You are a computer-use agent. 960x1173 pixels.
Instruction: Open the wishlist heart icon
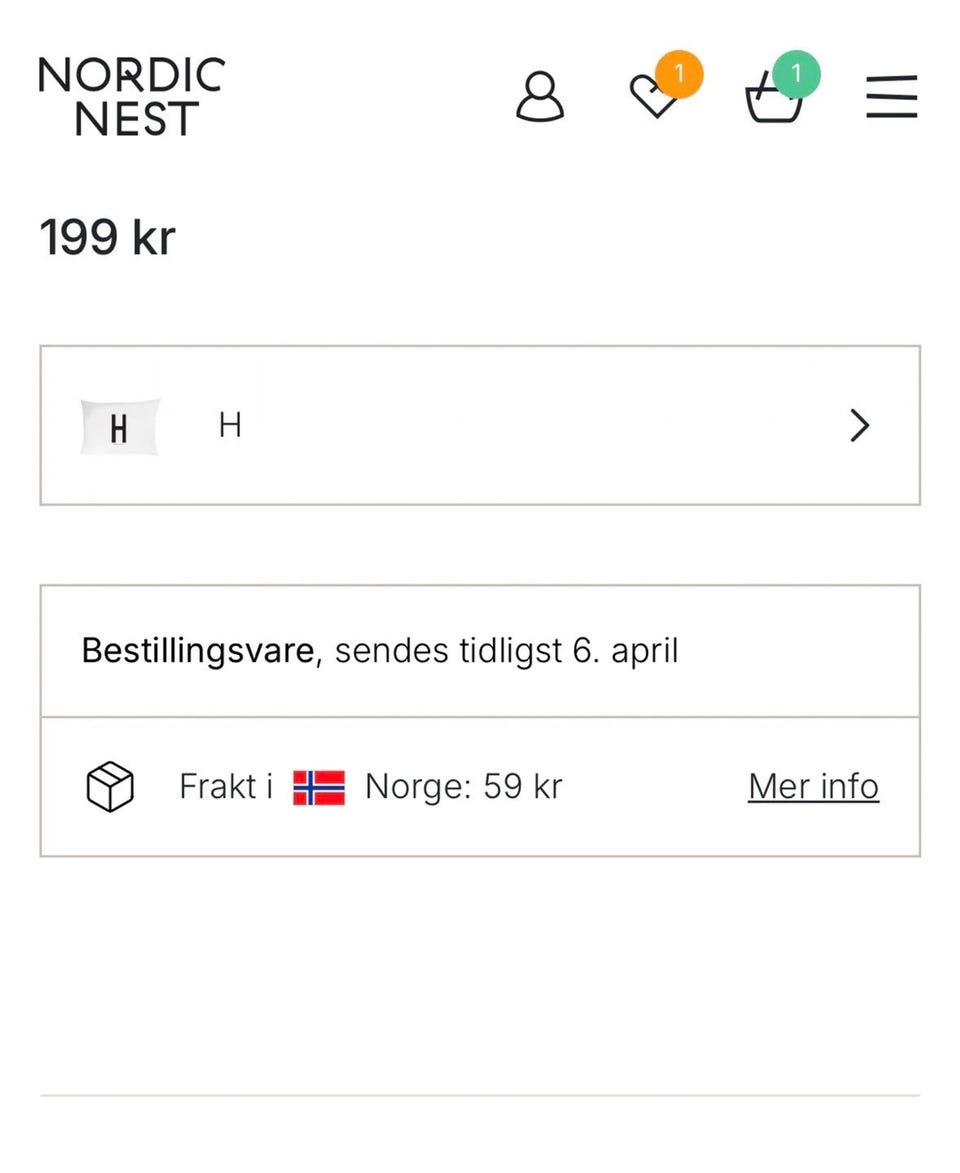coord(653,98)
